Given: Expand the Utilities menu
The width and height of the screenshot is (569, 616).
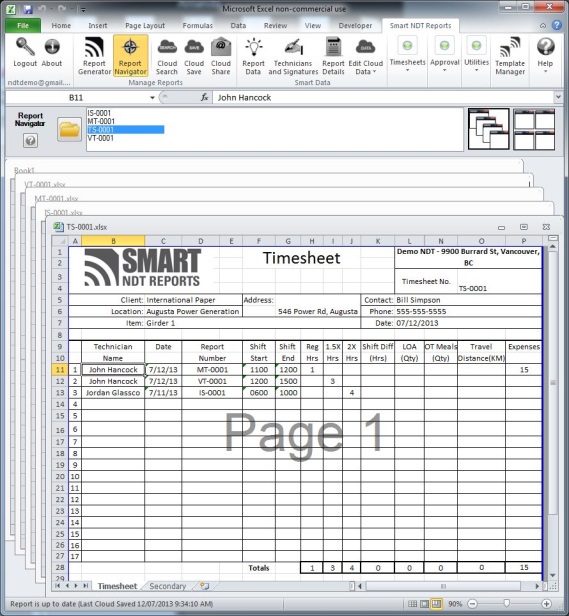Looking at the screenshot, I should (x=476, y=55).
